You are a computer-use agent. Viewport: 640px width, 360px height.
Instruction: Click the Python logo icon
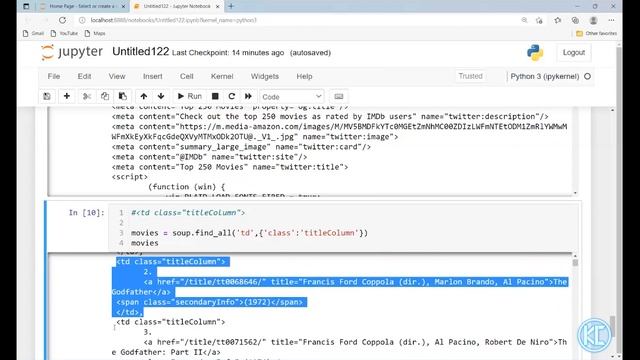535,53
